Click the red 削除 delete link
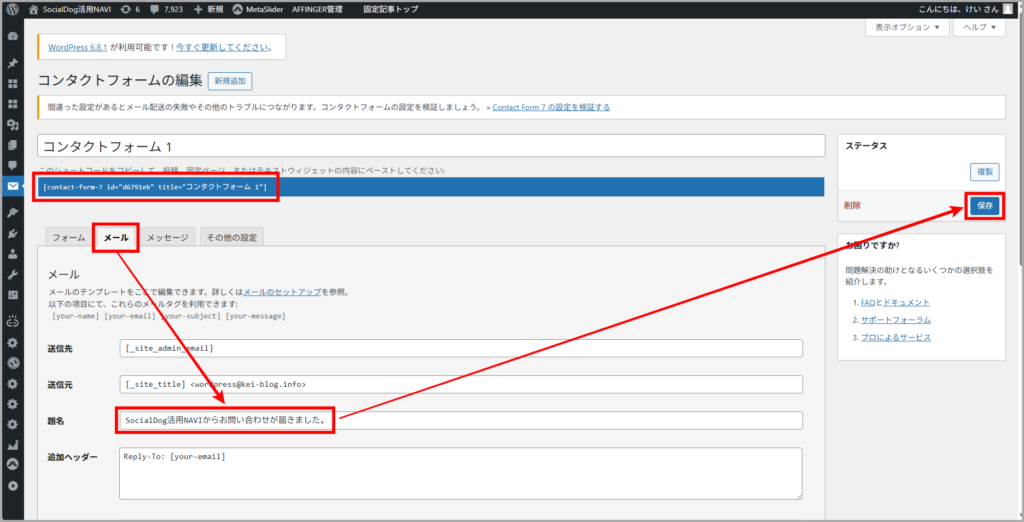Screen dimensions: 1024x522 pyautogui.click(x=852, y=205)
